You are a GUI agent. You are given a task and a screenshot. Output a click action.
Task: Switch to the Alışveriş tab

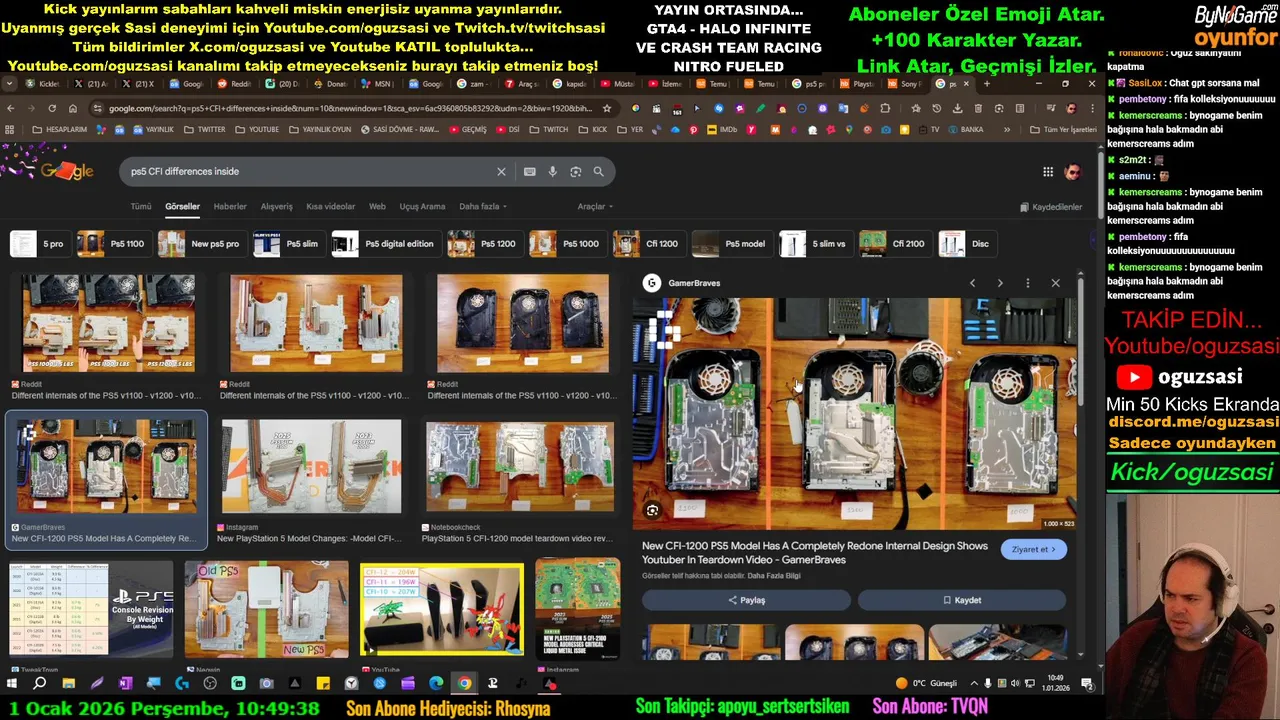click(x=277, y=207)
